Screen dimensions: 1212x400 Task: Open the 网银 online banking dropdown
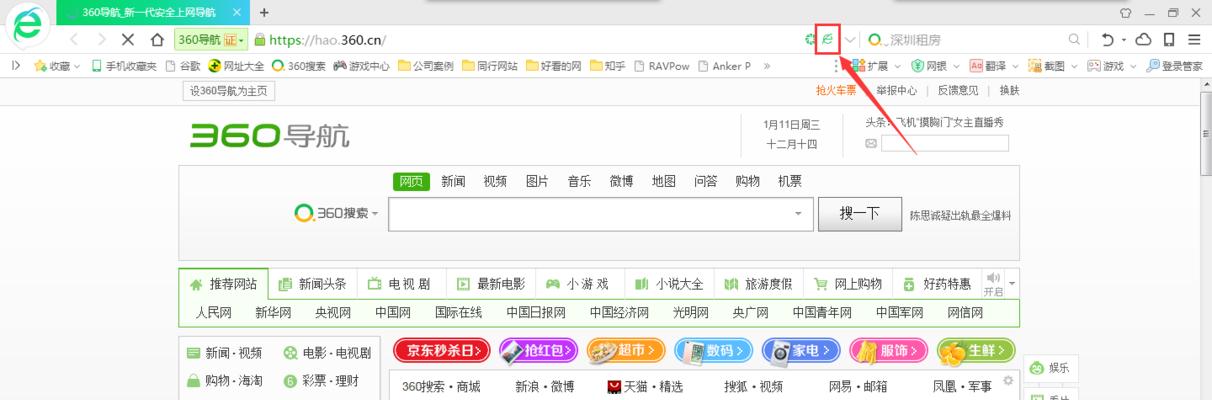[935, 66]
